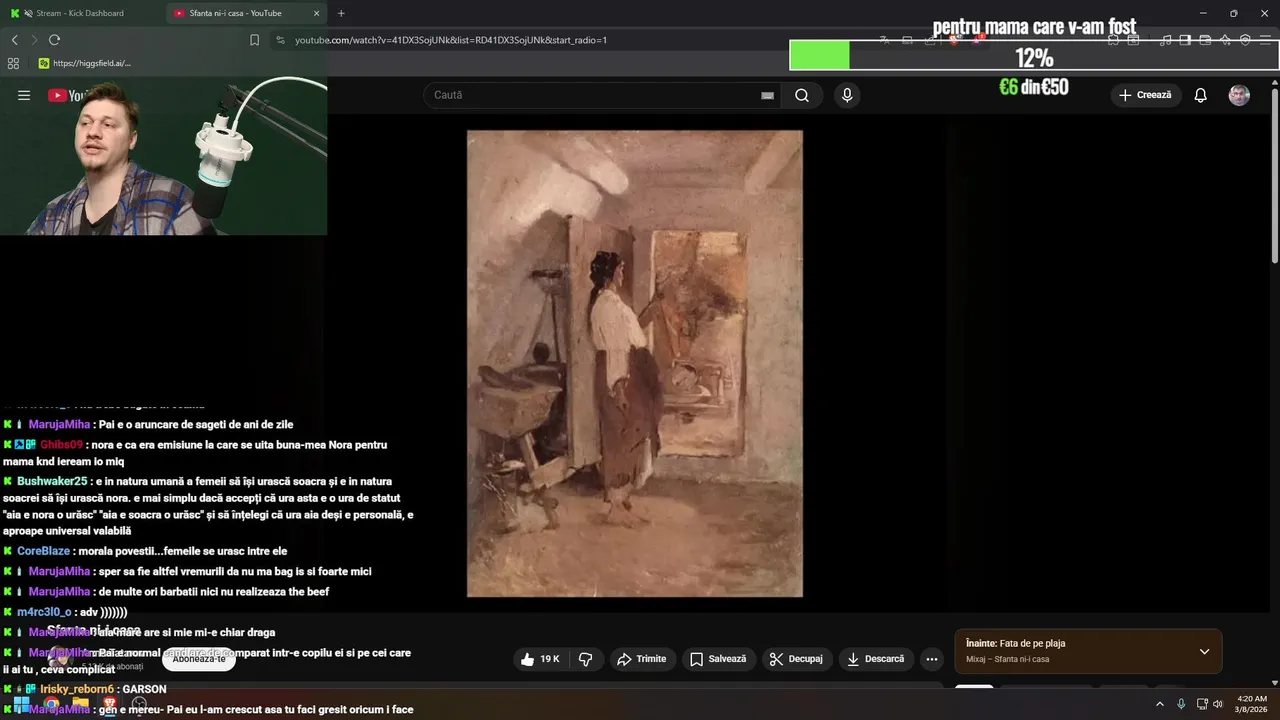
Task: Open the browser wallet icon
Action: pos(1205,40)
